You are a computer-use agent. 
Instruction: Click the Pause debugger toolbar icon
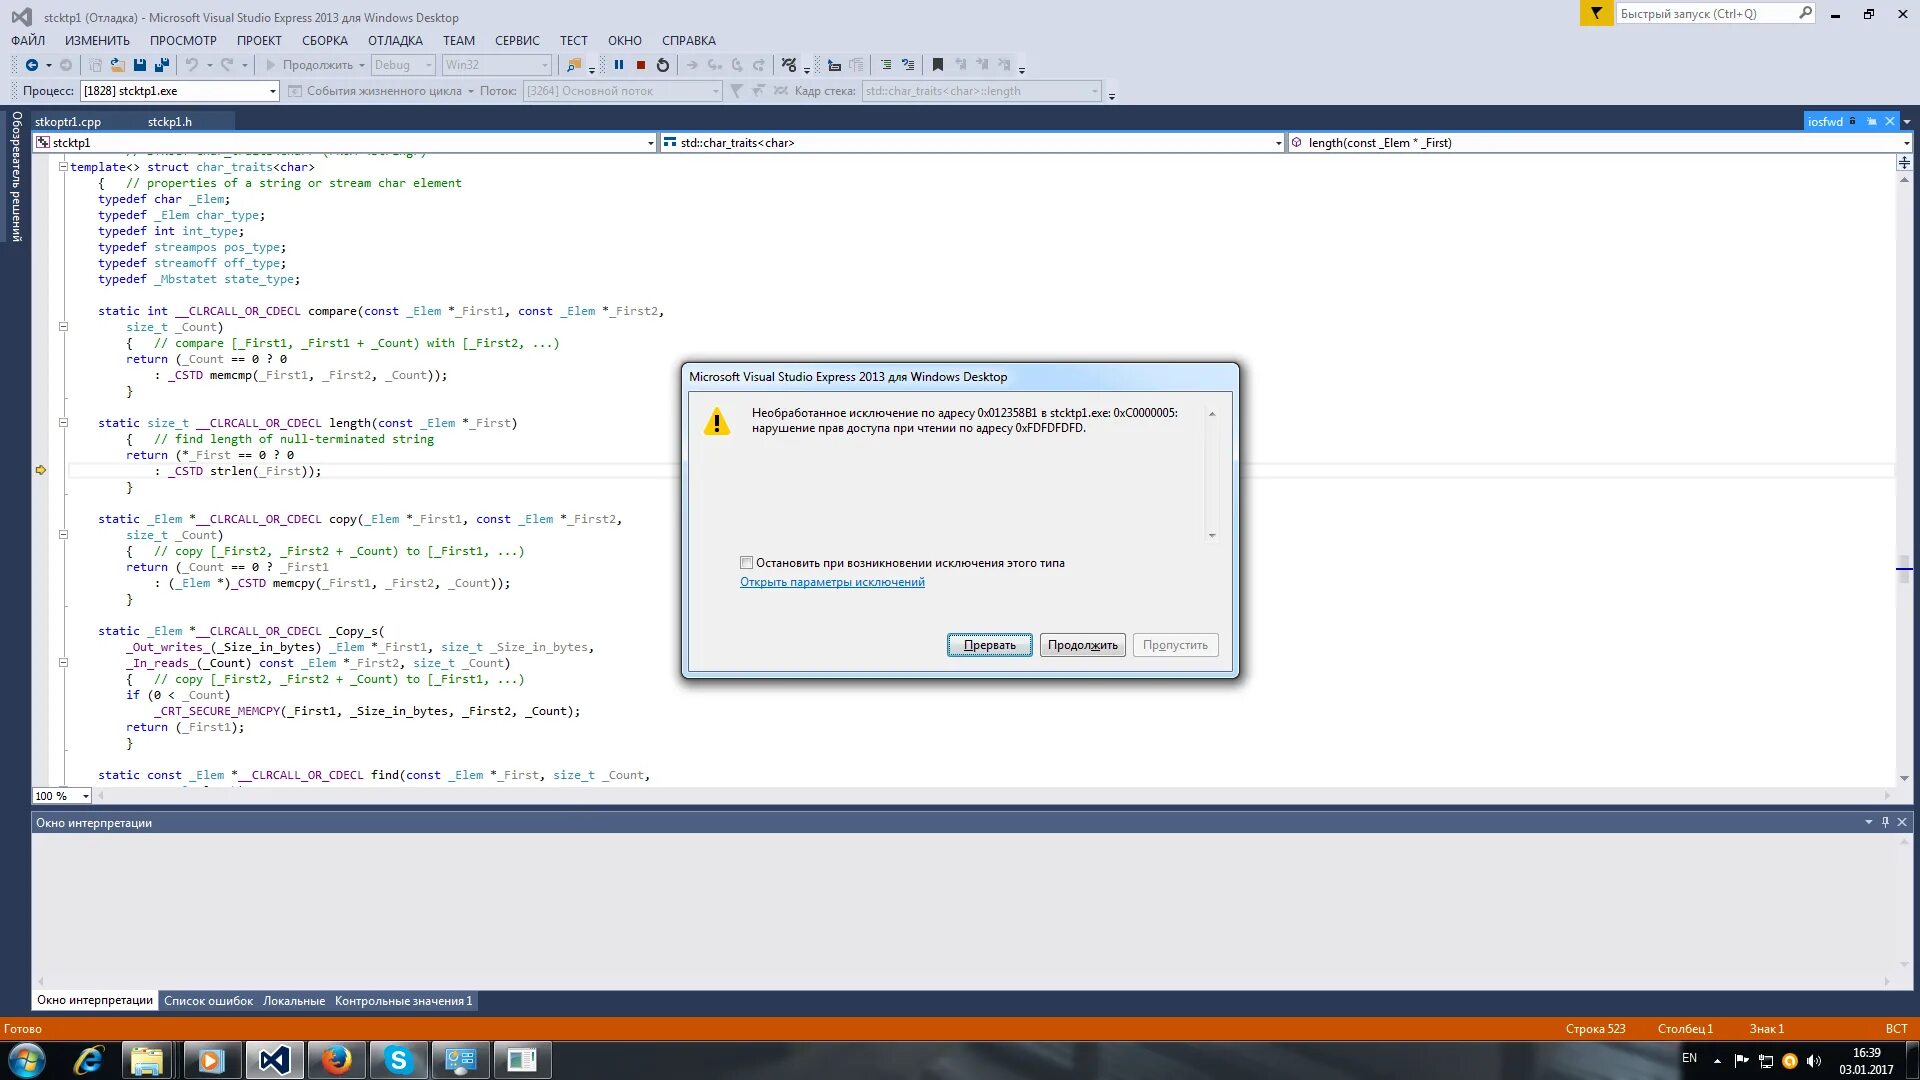(616, 65)
